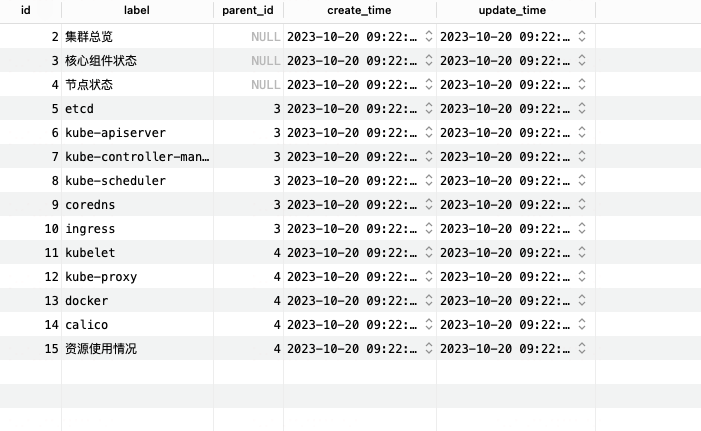Click create_time stepper arrows for row id 2
Image resolution: width=701 pixels, height=431 pixels.
(x=429, y=36)
